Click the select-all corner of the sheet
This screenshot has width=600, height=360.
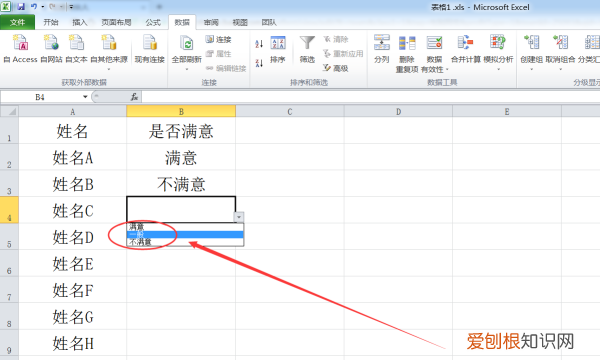click(9, 111)
